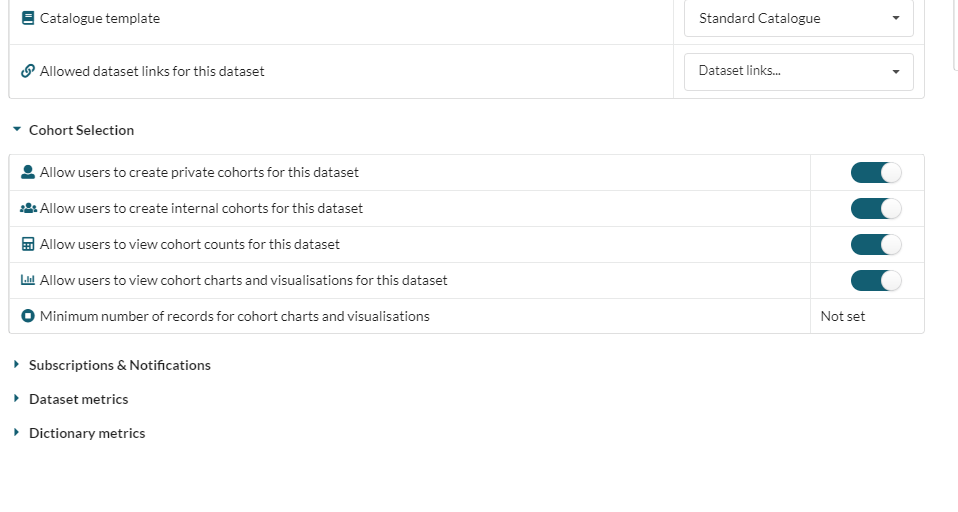Image resolution: width=958 pixels, height=512 pixels.
Task: Expand the Dictionary metrics section
Action: (x=86, y=433)
